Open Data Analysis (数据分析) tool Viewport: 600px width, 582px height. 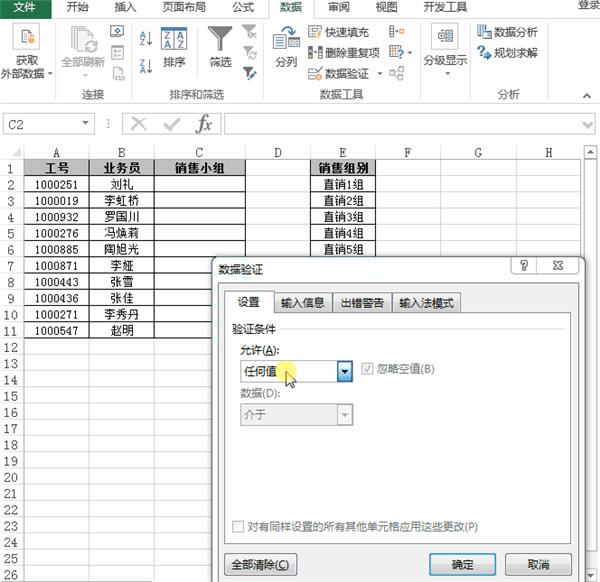(507, 32)
